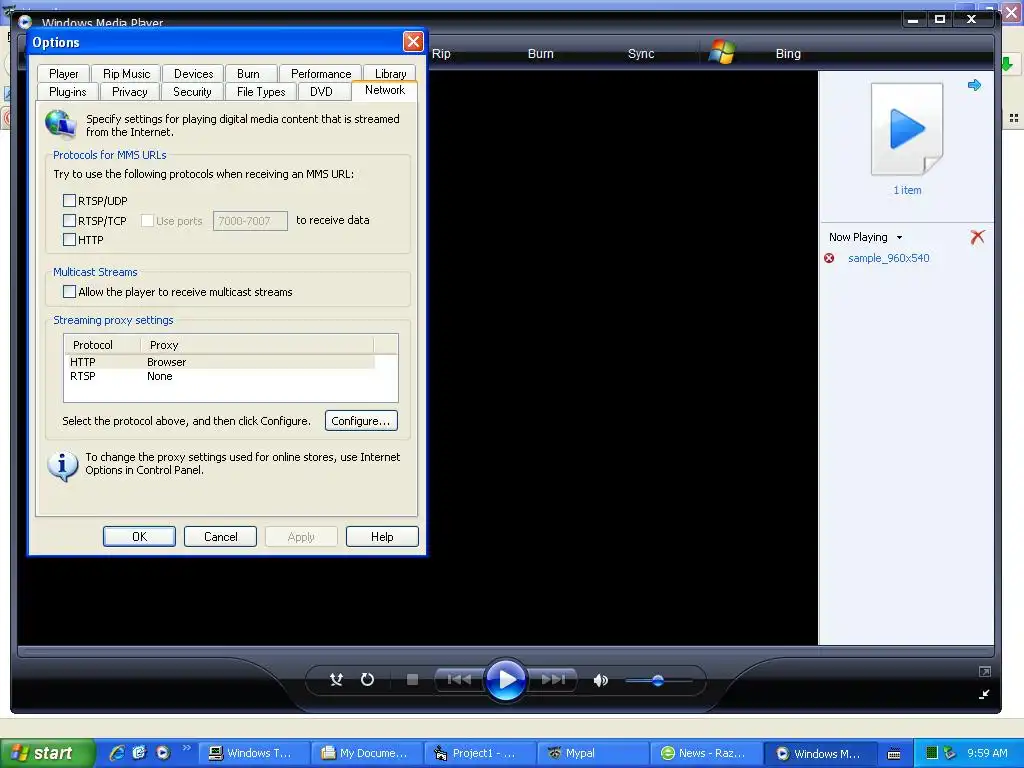The image size is (1024, 768).
Task: Stop playback with the square Stop button
Action: 412,680
